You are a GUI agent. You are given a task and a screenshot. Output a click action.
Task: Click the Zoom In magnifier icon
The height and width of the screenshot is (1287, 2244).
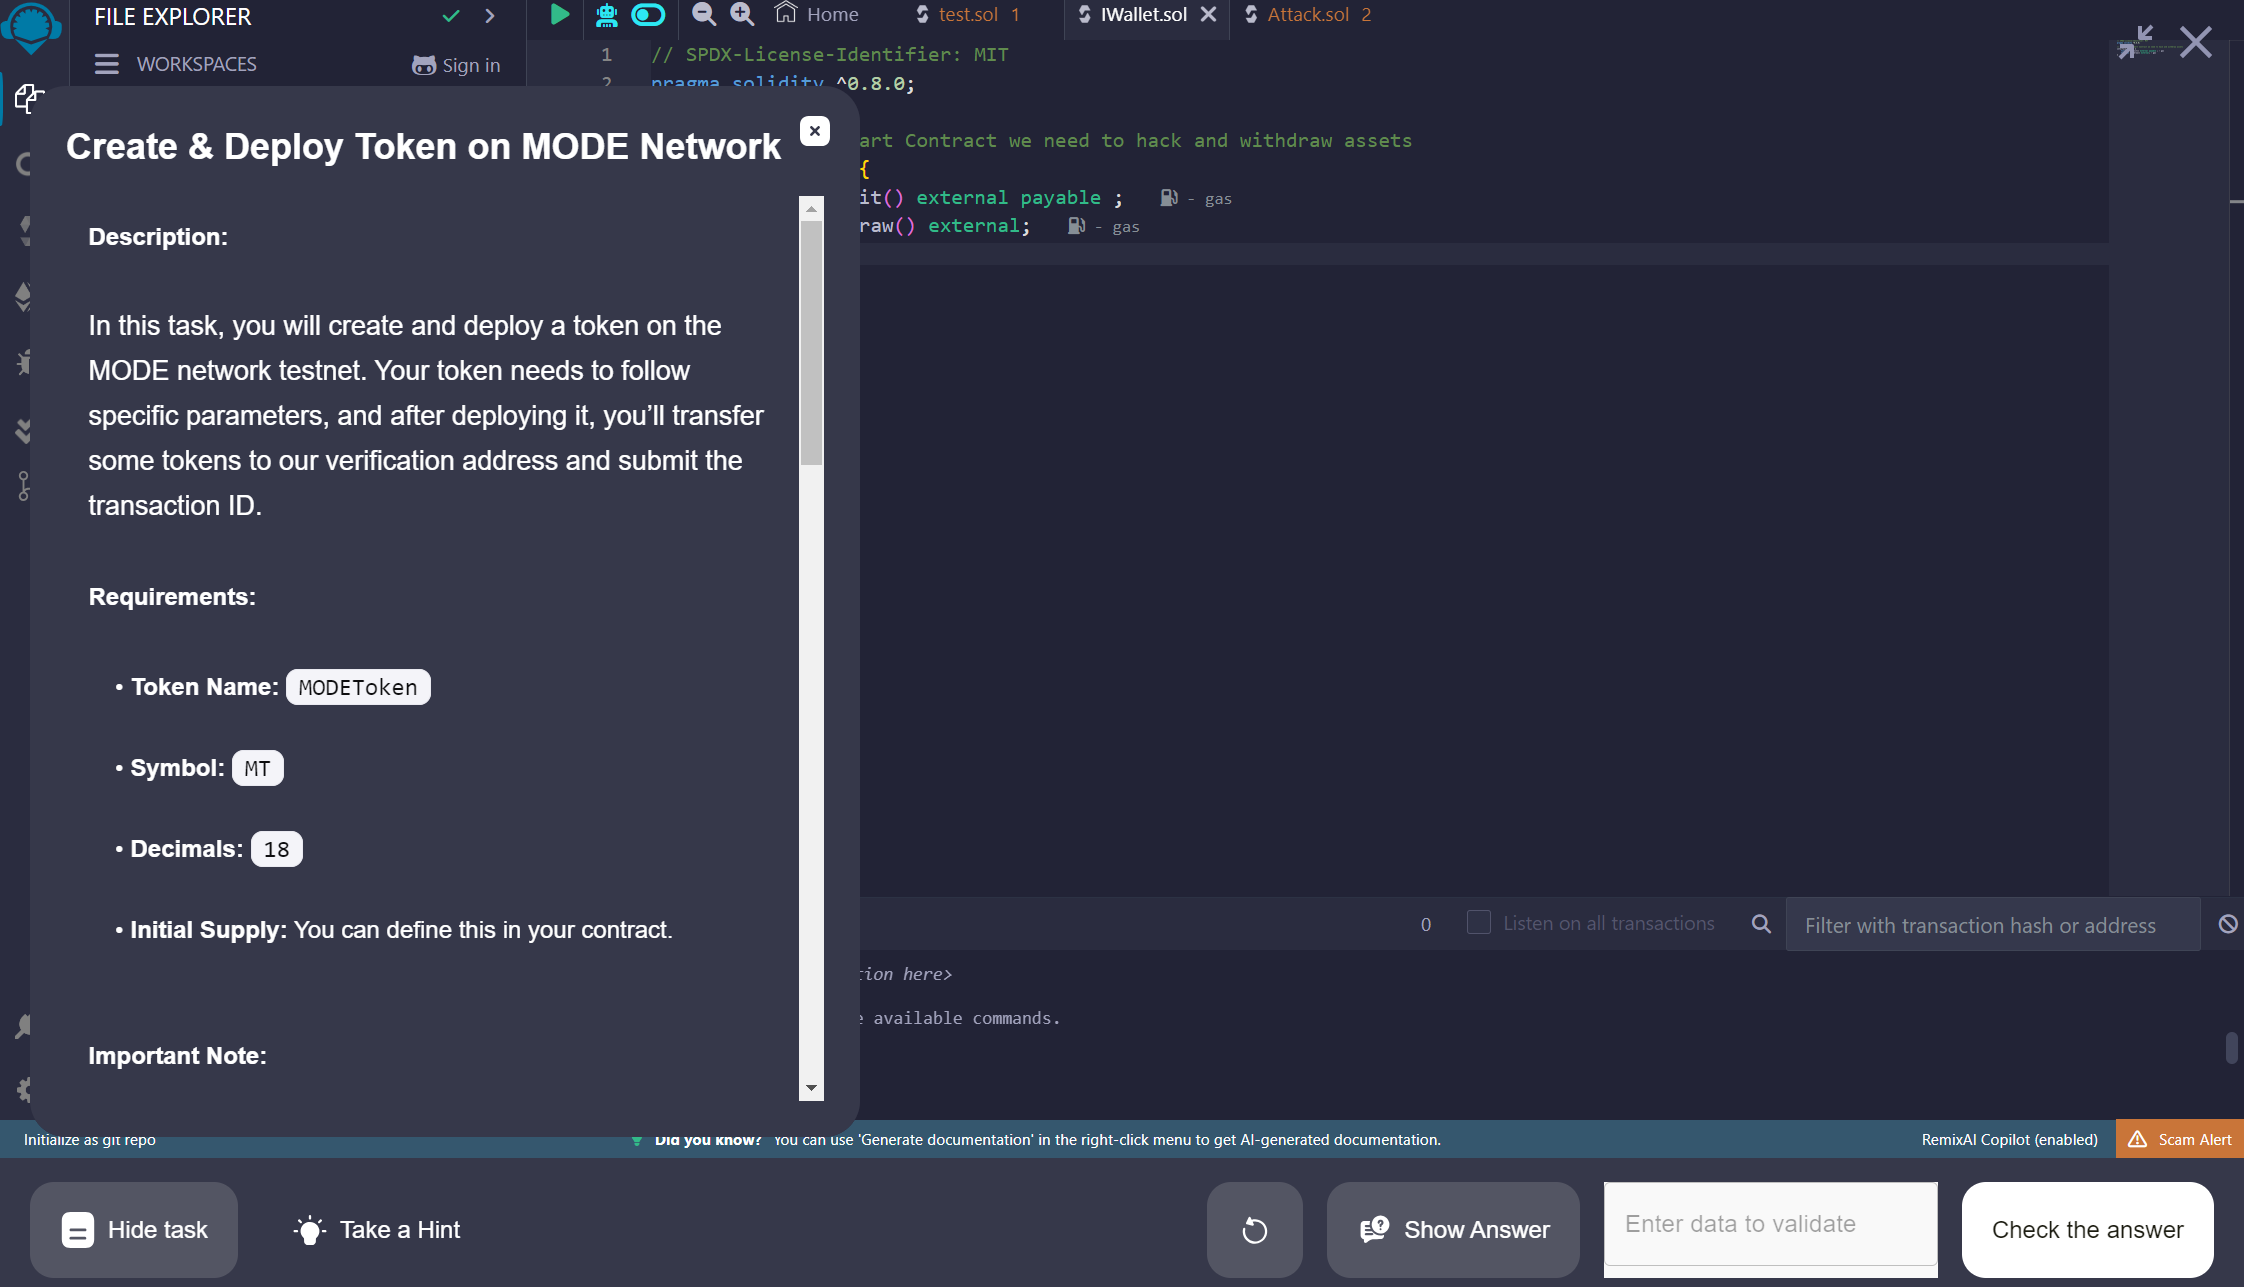(741, 14)
